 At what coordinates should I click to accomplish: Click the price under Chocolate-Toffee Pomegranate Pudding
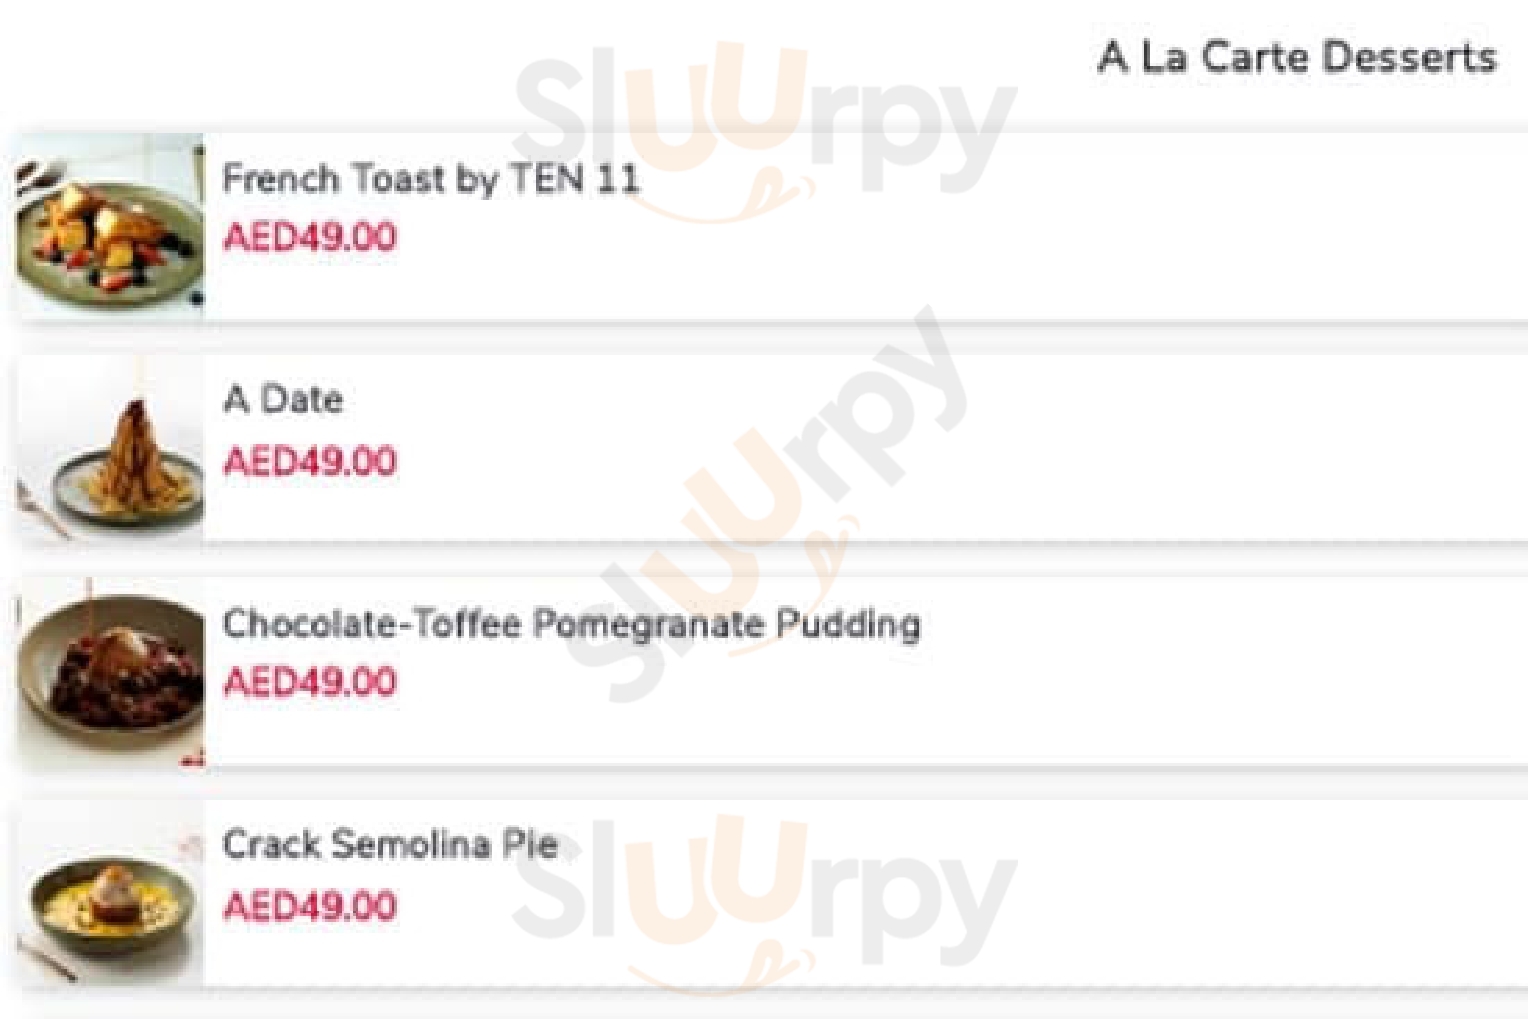click(x=310, y=683)
